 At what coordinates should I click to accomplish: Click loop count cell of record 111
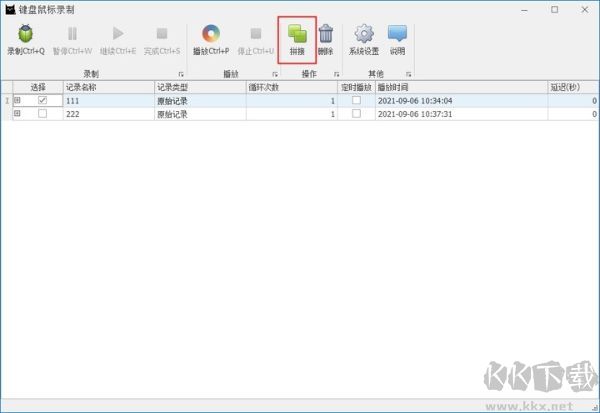coord(292,101)
